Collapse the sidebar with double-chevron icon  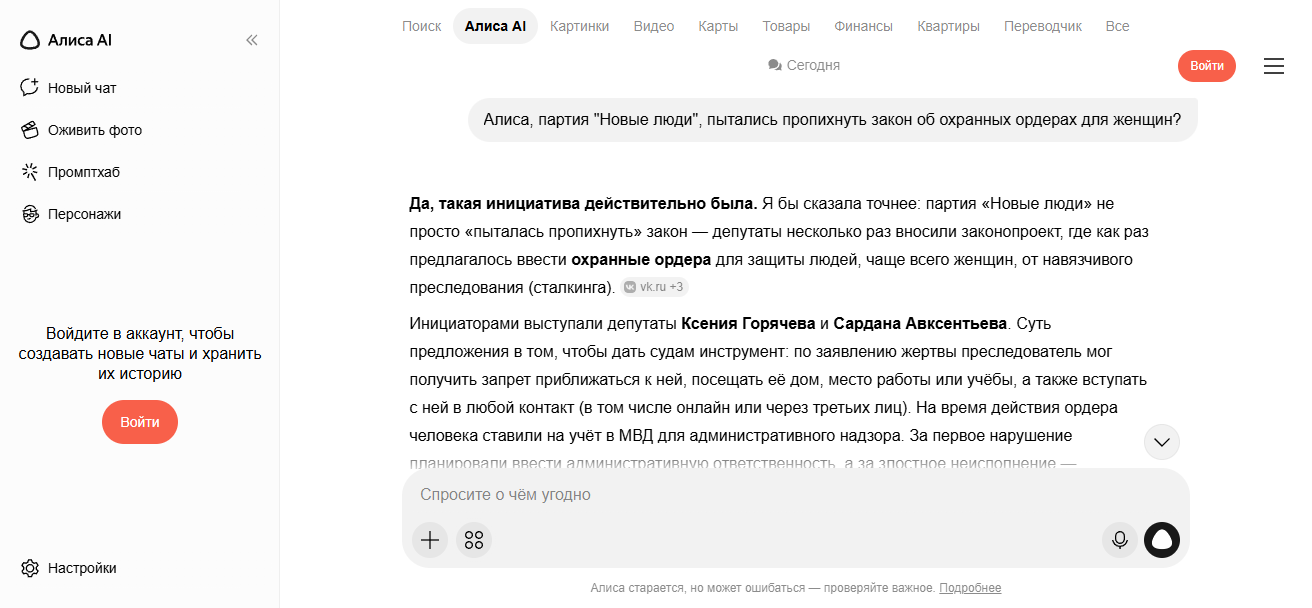coord(252,40)
